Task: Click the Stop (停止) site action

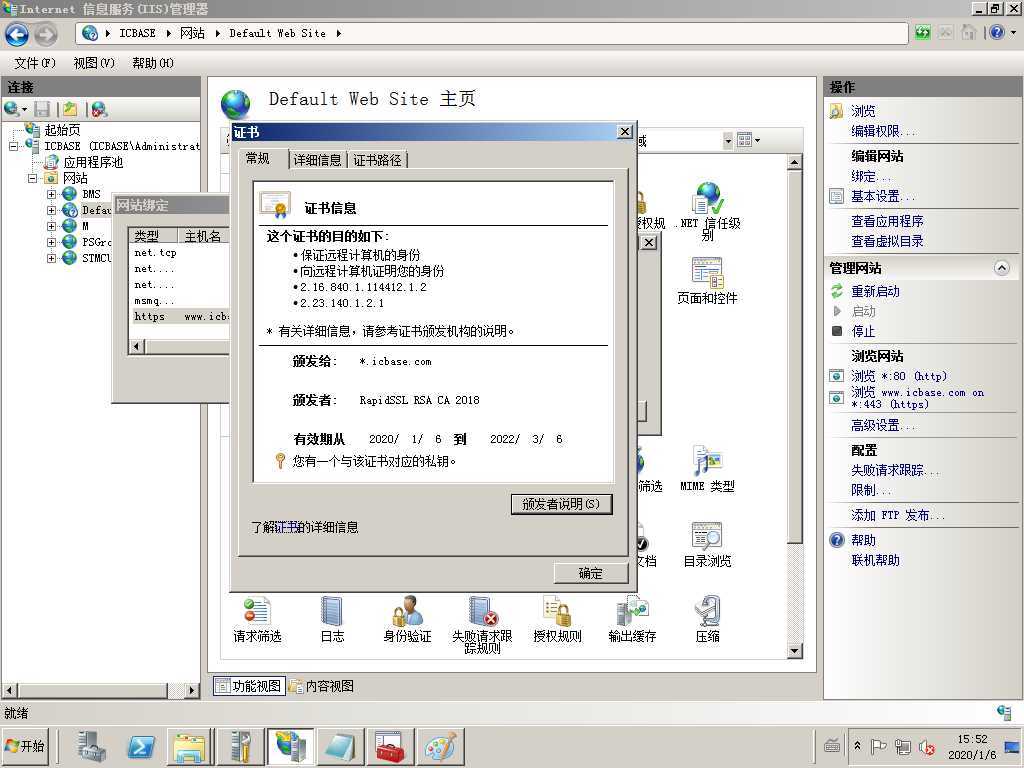Action: pos(863,331)
